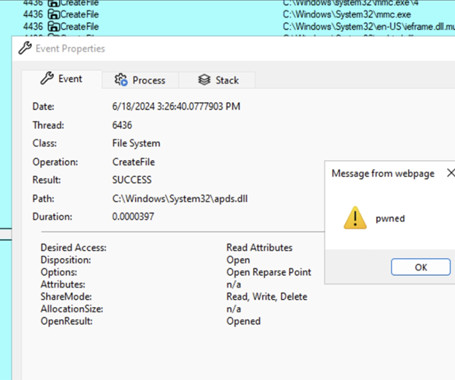Select the Disposition value Open
The image size is (455, 380).
[238, 260]
